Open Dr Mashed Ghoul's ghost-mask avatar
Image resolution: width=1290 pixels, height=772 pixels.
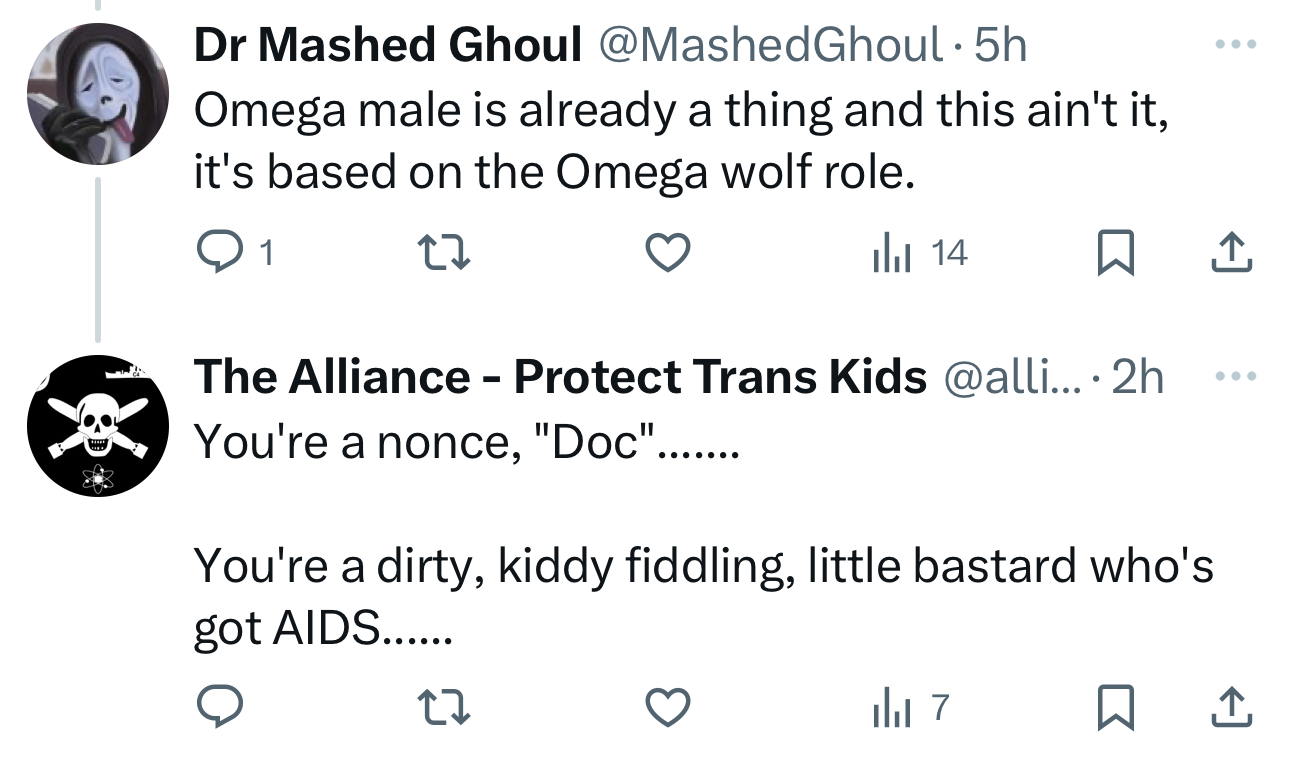[x=97, y=95]
